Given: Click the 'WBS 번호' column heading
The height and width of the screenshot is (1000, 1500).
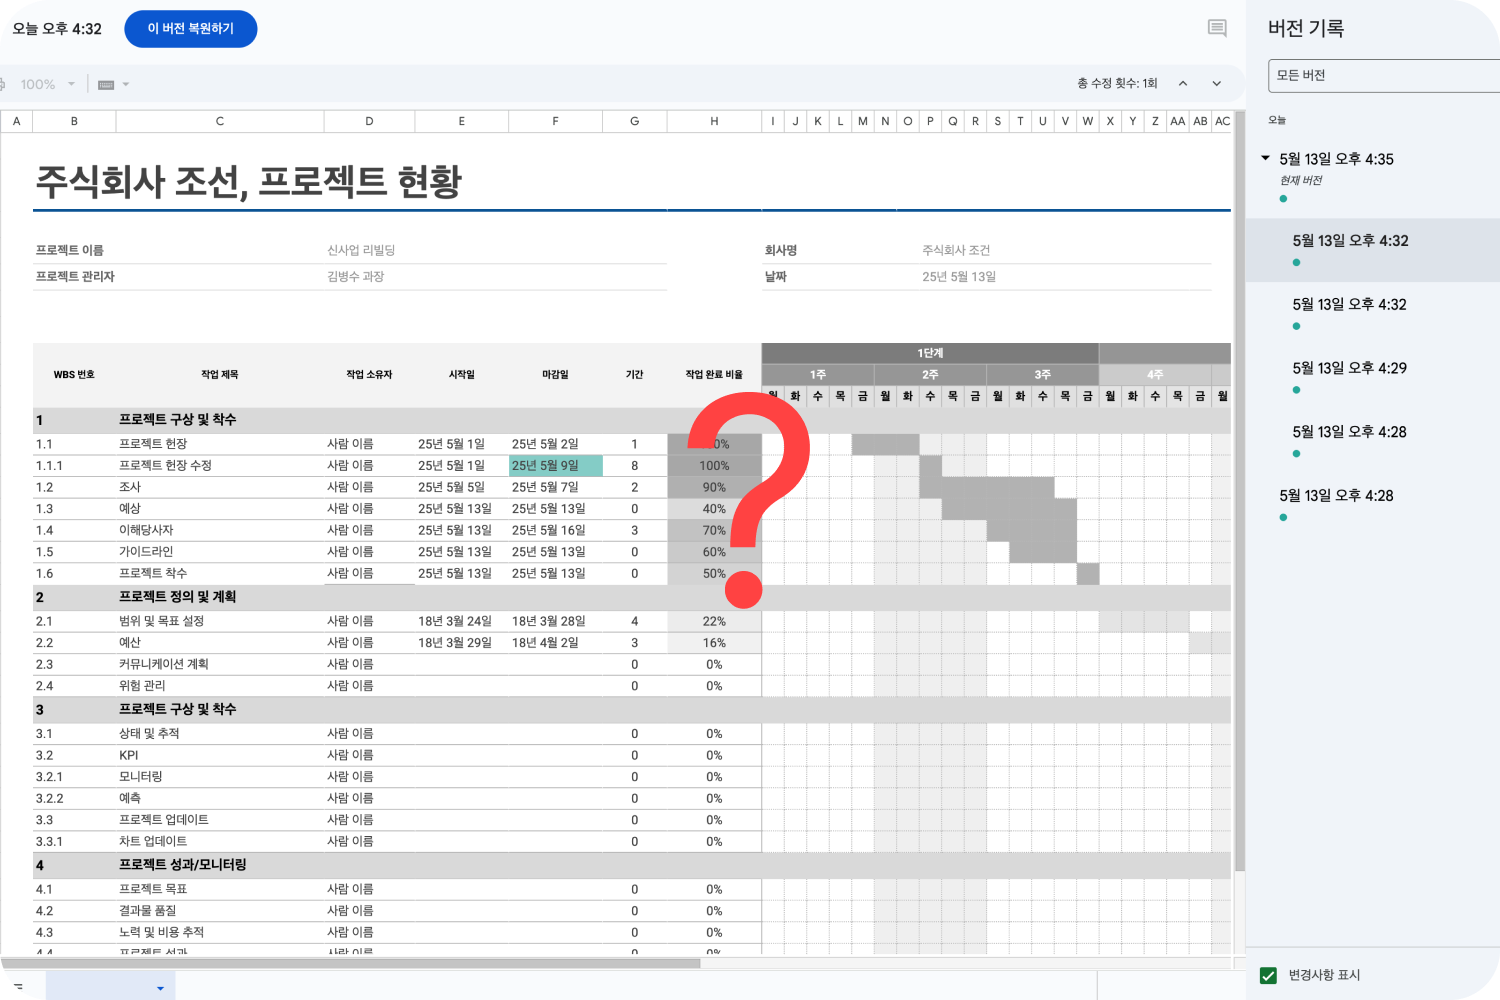Looking at the screenshot, I should tap(74, 374).
